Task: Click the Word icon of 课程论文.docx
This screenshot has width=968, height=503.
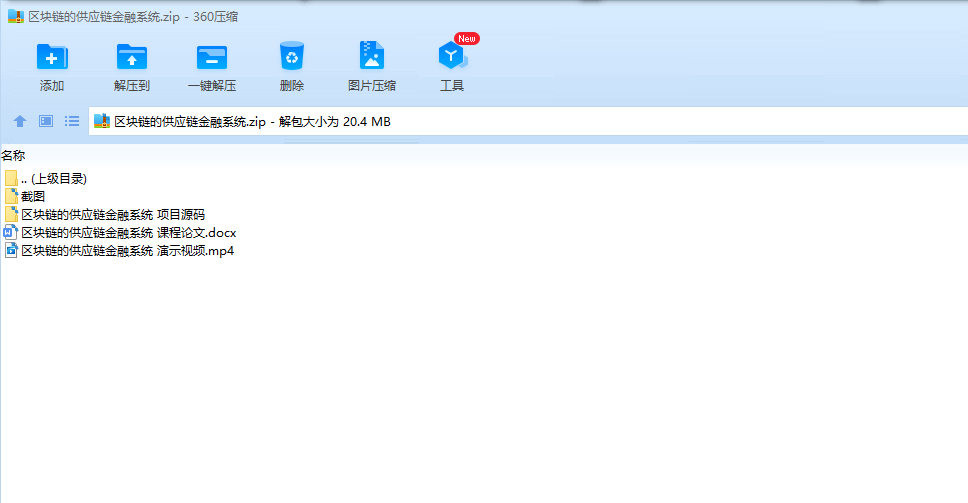Action: click(x=10, y=232)
